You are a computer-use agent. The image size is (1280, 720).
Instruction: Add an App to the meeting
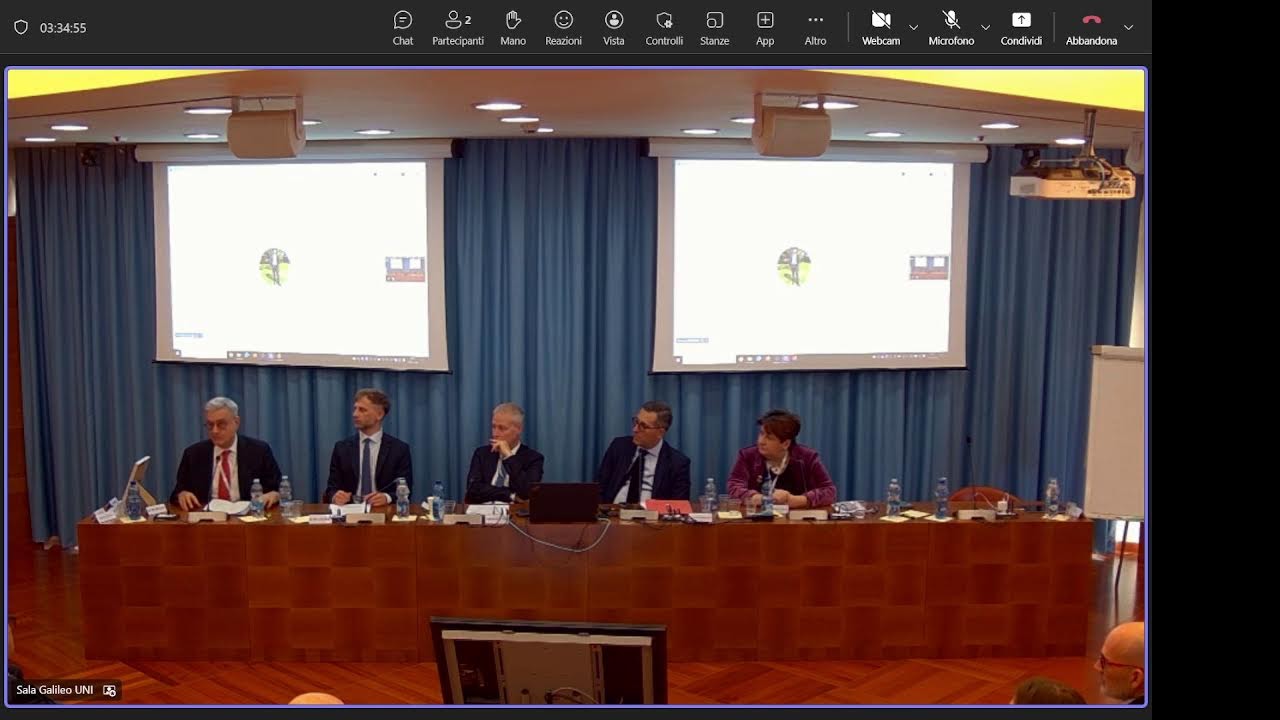(765, 28)
